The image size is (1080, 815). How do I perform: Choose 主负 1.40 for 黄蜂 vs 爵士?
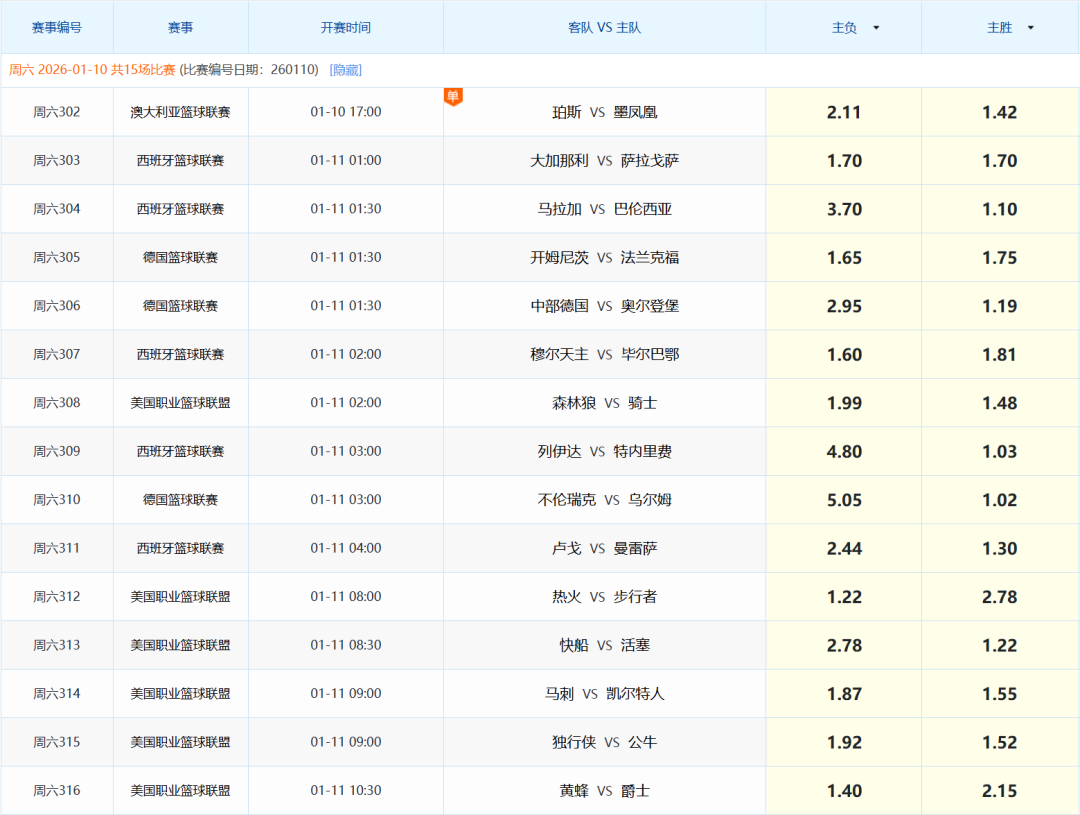click(x=844, y=791)
